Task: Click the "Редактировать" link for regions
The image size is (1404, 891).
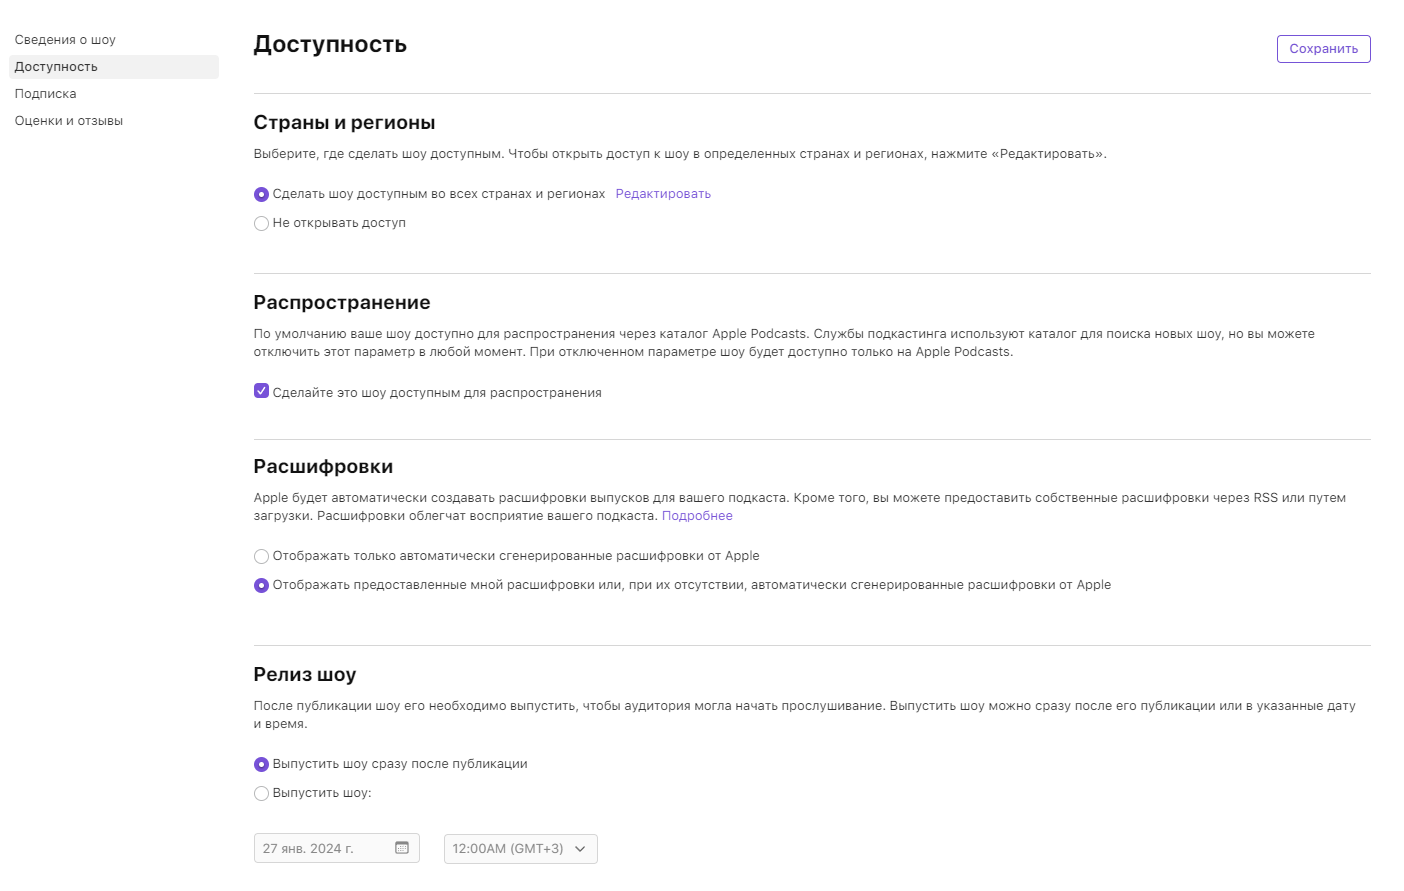Action: [x=663, y=194]
